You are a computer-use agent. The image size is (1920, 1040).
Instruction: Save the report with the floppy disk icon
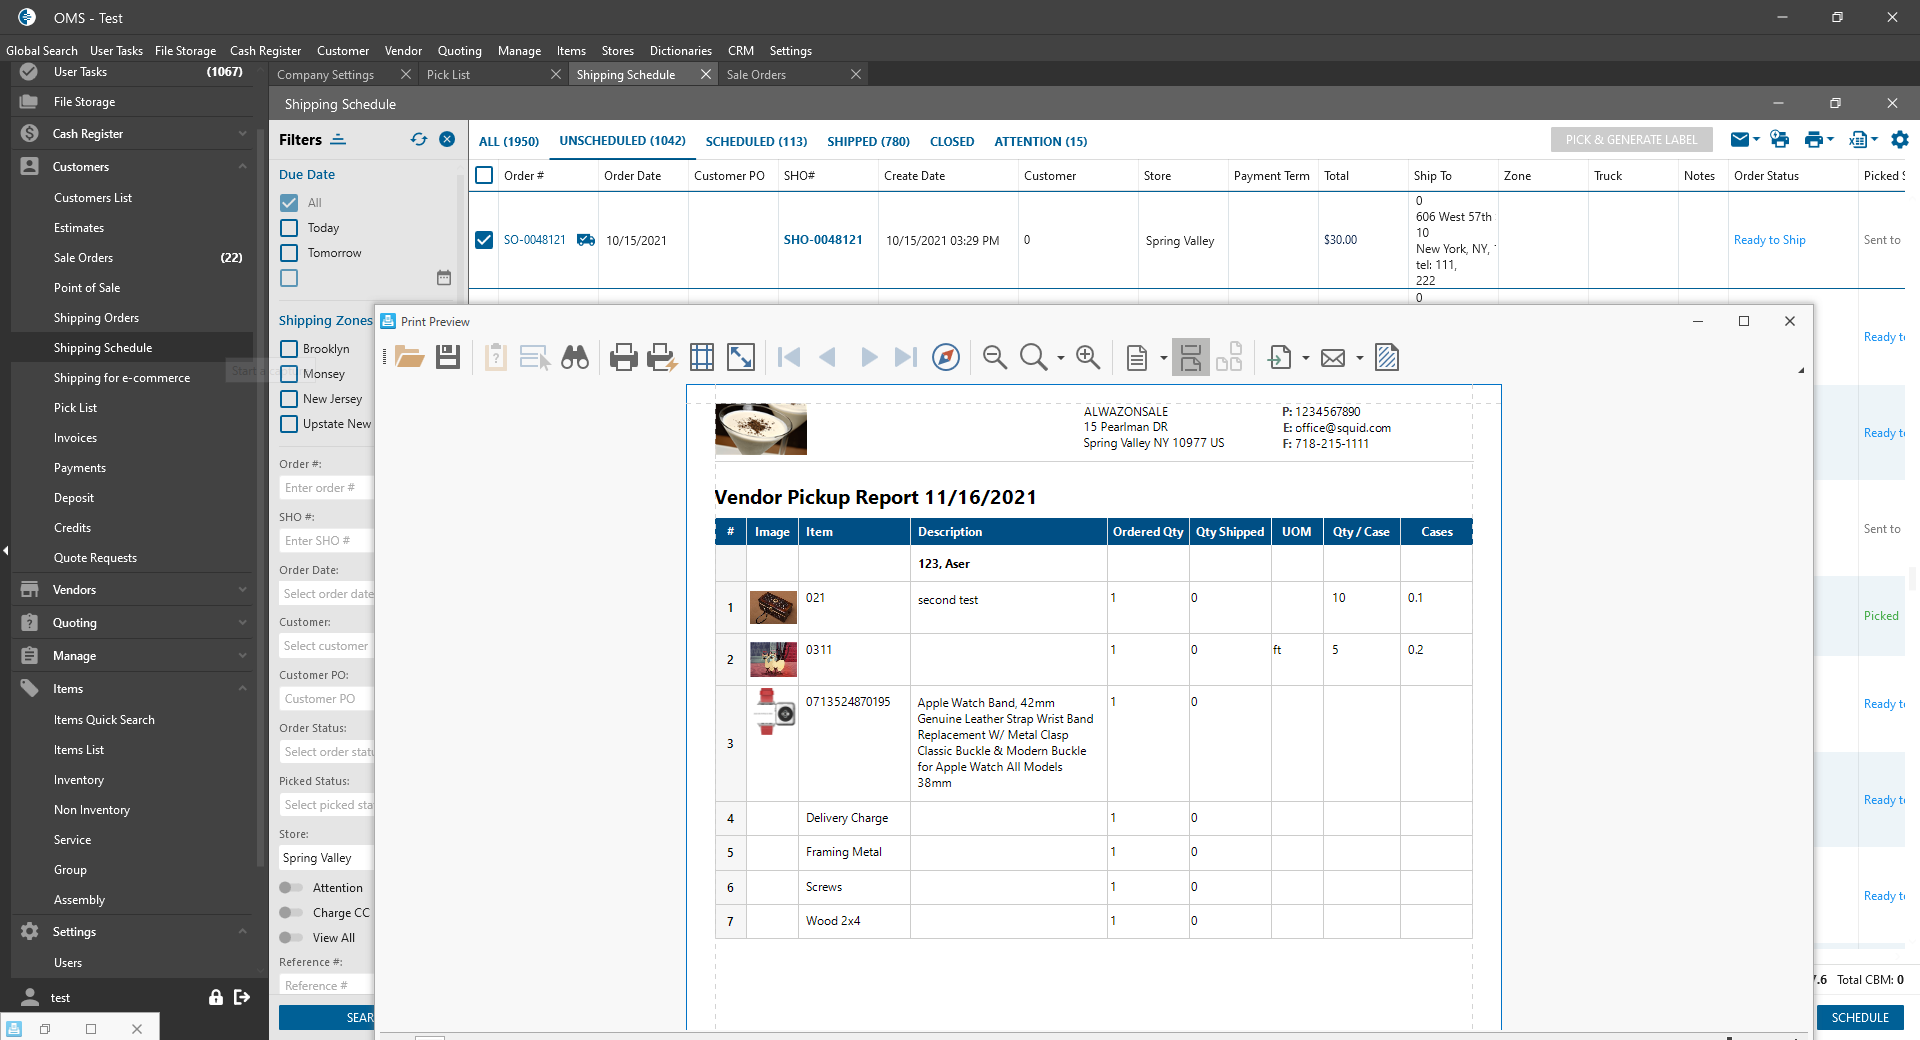[448, 357]
